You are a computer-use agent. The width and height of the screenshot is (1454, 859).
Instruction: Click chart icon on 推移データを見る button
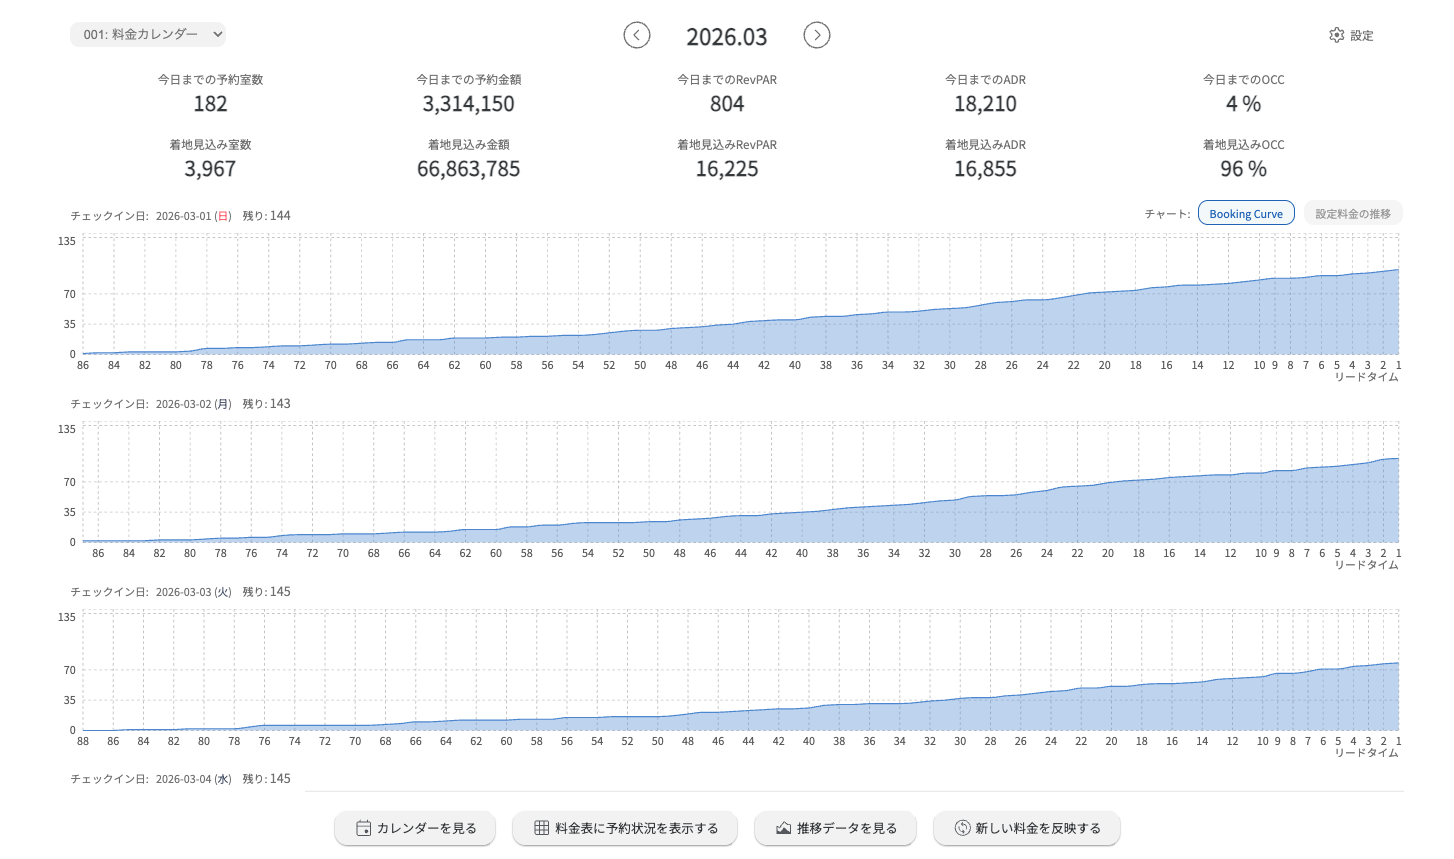tap(784, 828)
